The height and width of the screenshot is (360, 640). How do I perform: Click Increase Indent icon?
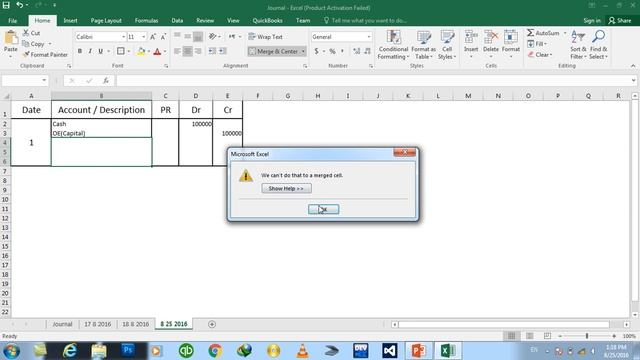(222, 51)
